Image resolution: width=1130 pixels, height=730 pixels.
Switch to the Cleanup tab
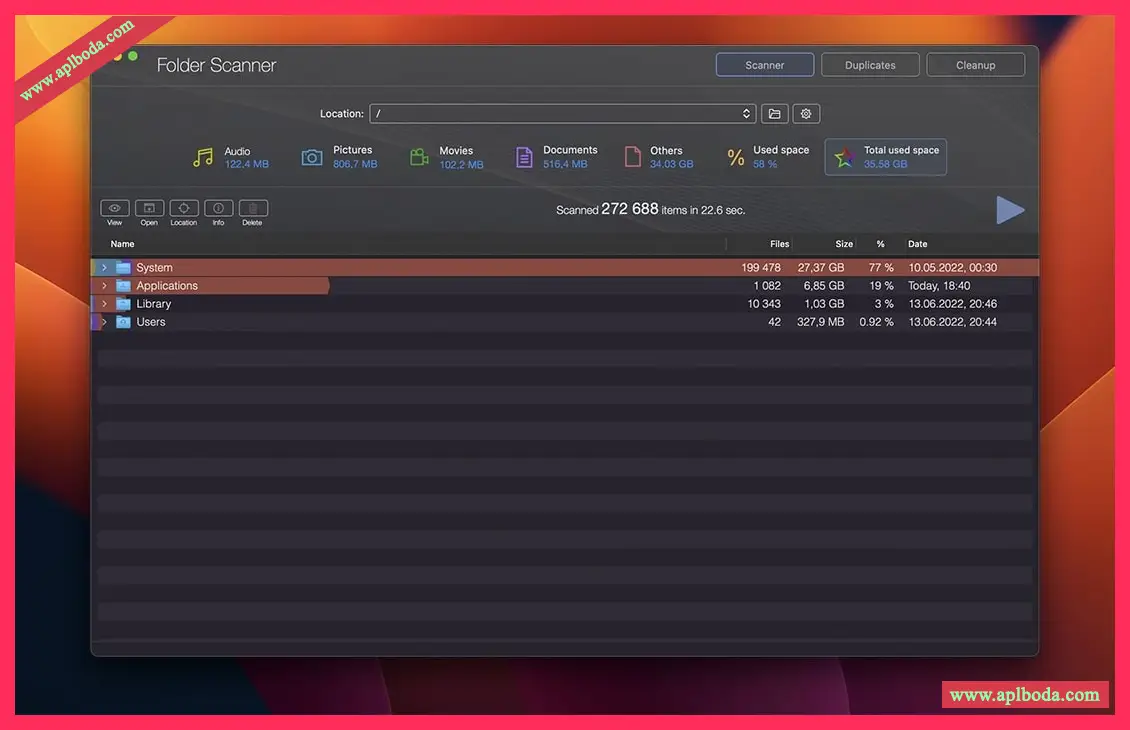pyautogui.click(x=975, y=65)
